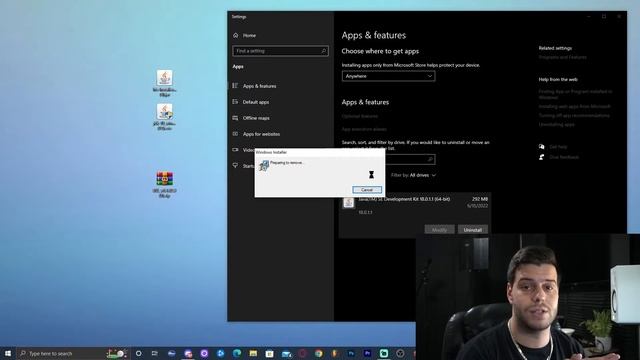Open OBS Studio from the taskbar
The image size is (640, 360).
400,353
